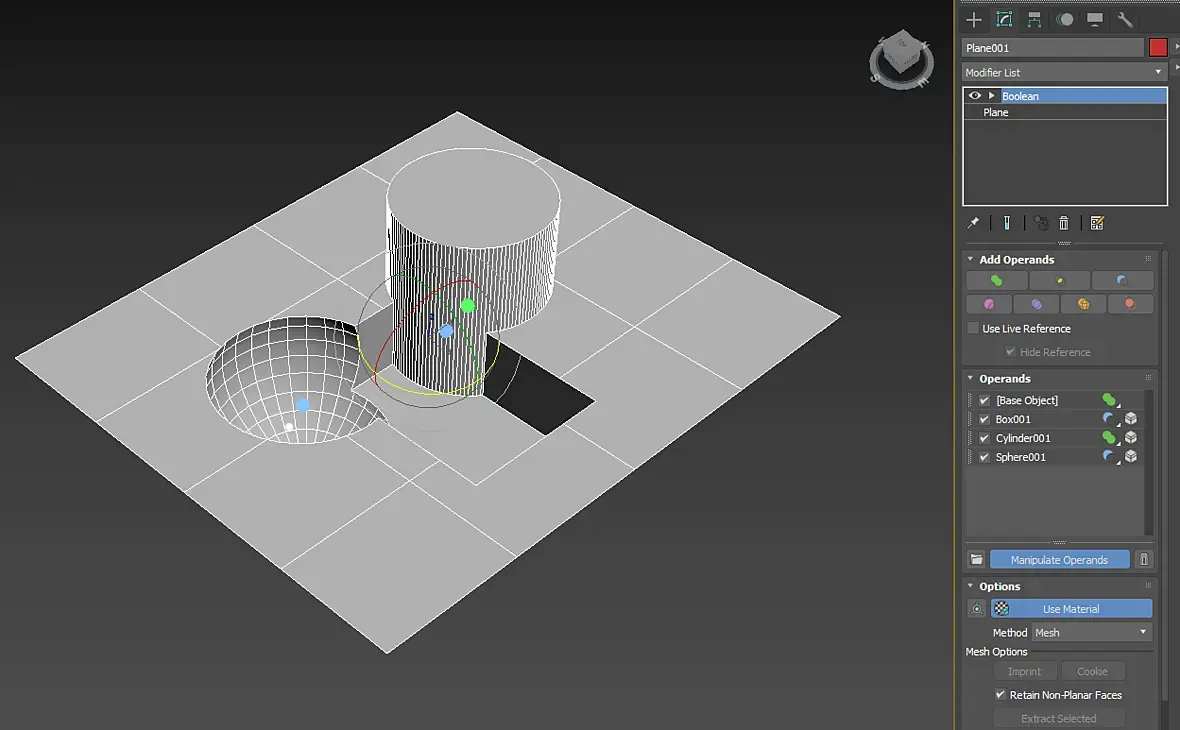Toggle Show End Result test-tube icon
1180x730 pixels.
coord(1006,223)
